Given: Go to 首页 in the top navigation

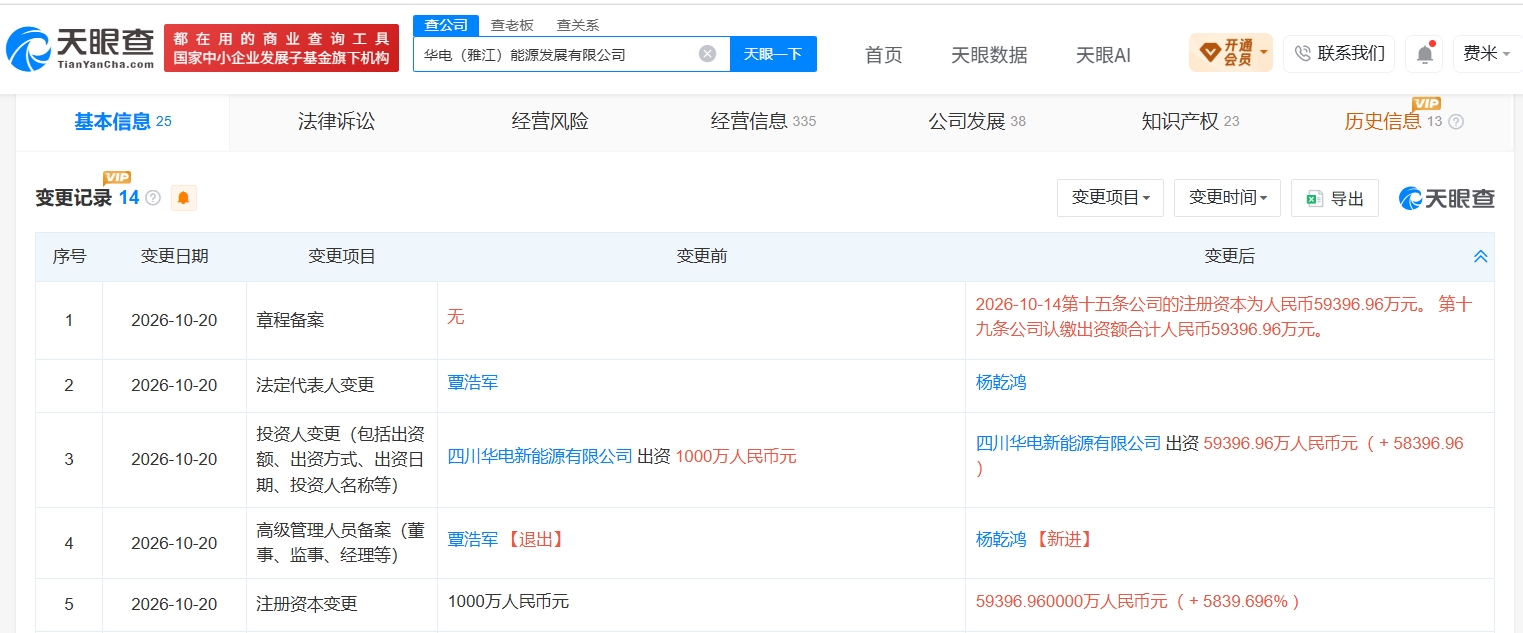Looking at the screenshot, I should pyautogui.click(x=883, y=55).
